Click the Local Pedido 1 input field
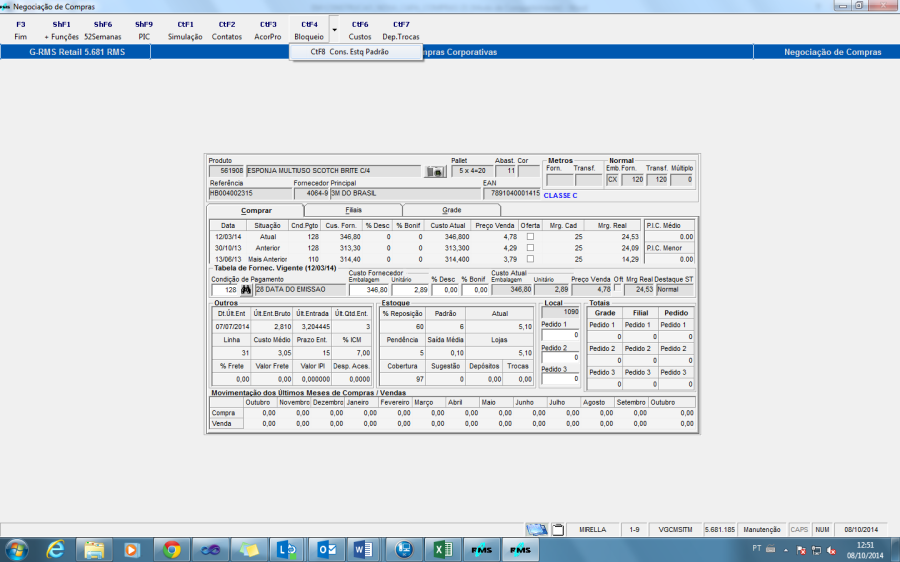This screenshot has width=900, height=562. point(560,335)
